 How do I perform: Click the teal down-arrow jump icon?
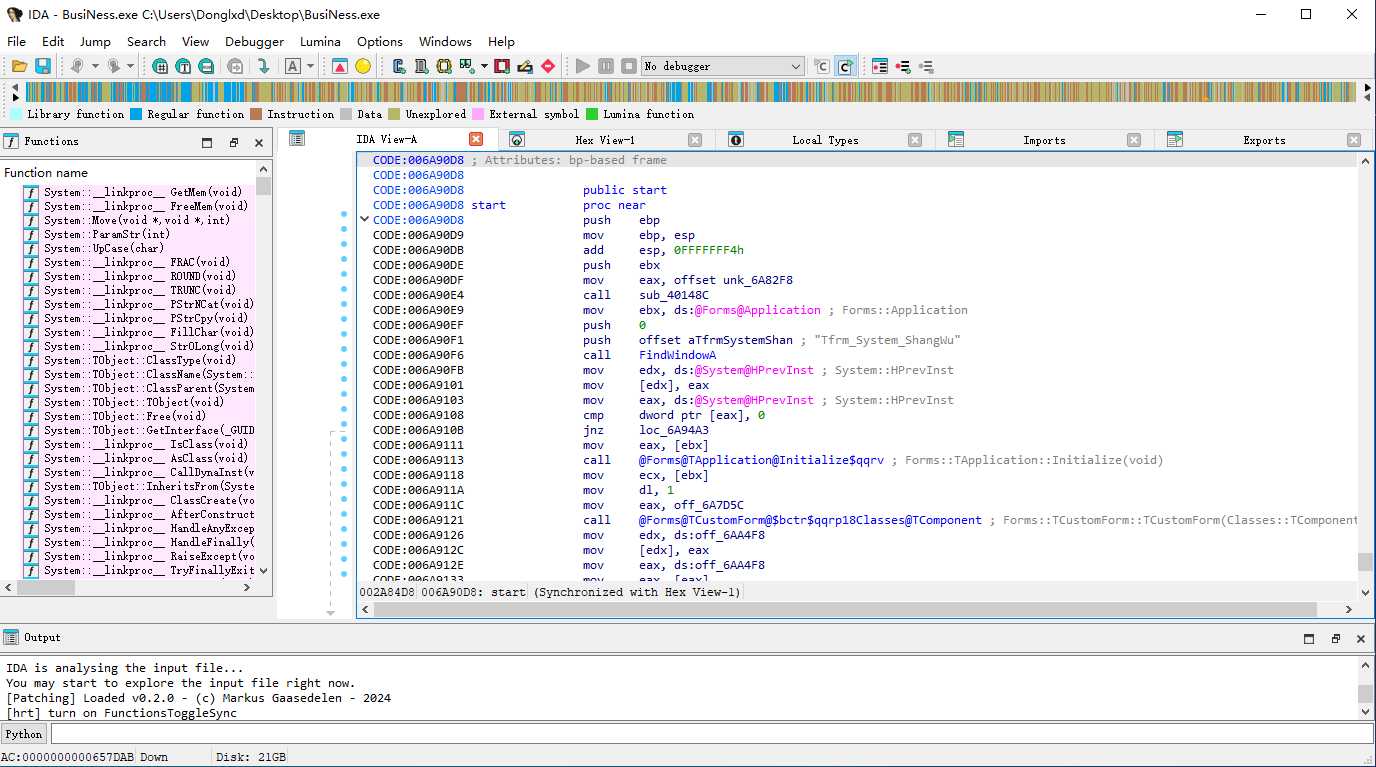click(263, 66)
